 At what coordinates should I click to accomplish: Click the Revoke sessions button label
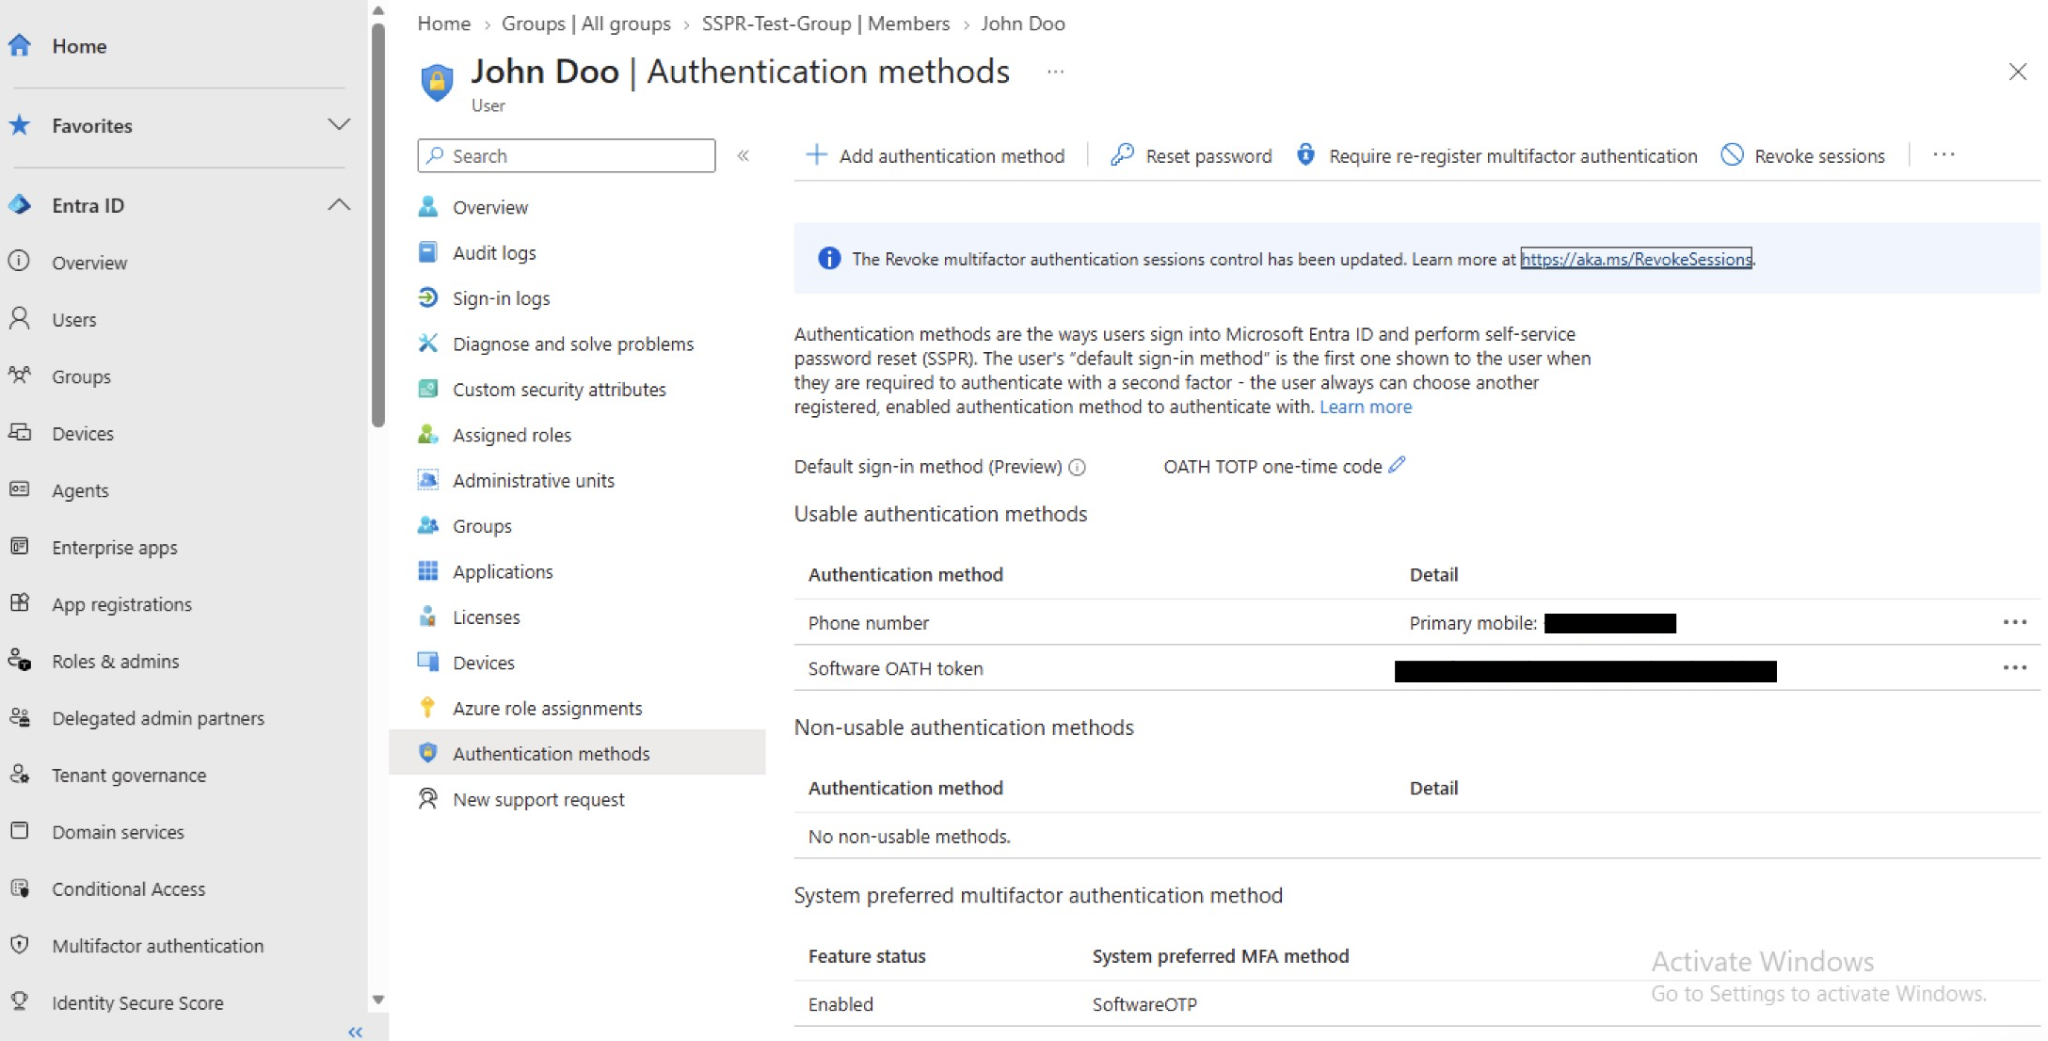pyautogui.click(x=1819, y=156)
